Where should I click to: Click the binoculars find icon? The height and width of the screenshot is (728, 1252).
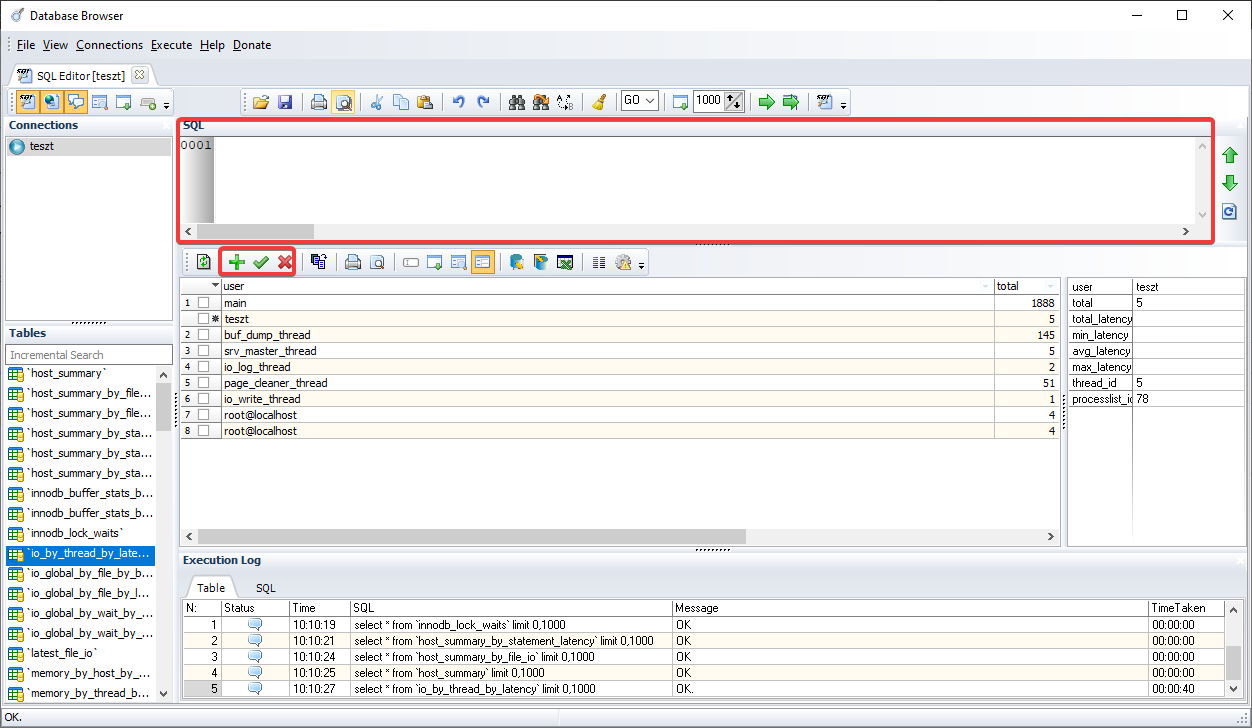(517, 102)
